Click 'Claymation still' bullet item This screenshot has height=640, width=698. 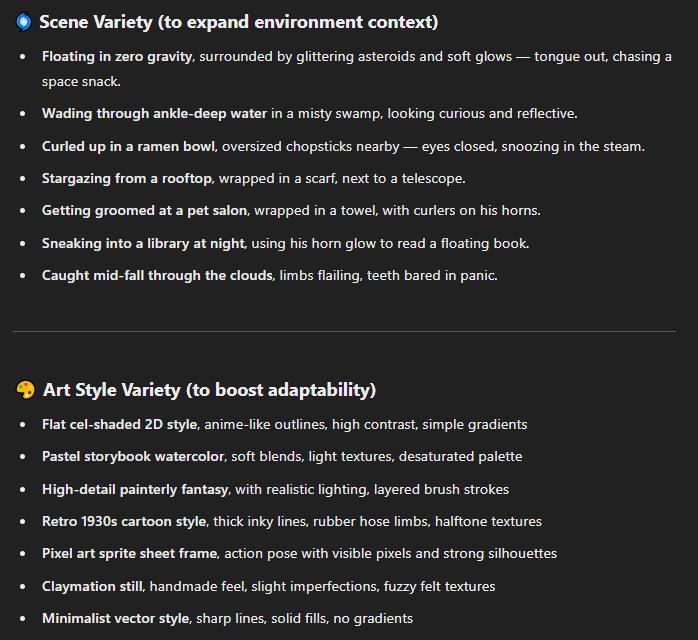click(x=92, y=586)
